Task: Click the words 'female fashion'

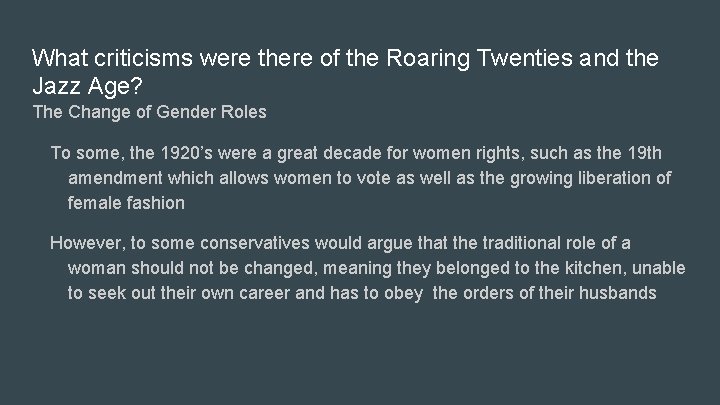Action: [126, 202]
